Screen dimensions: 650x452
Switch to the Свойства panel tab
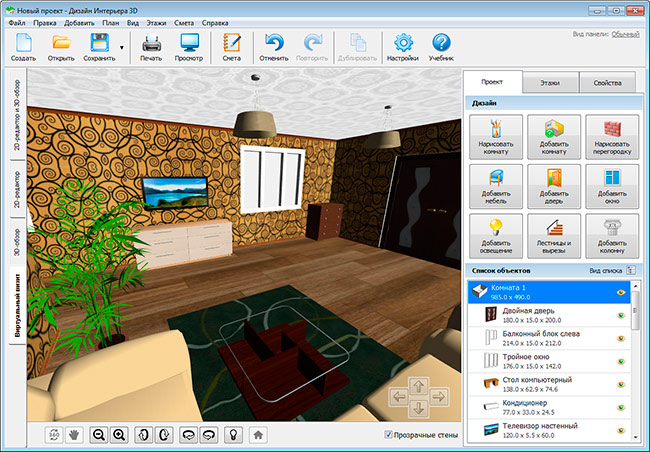(x=607, y=83)
